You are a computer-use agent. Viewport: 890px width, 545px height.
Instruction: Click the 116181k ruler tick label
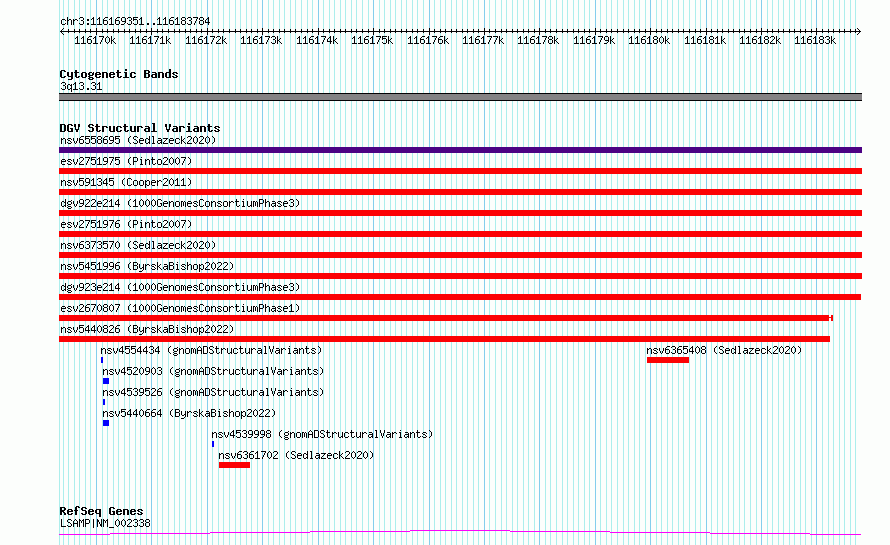[x=705, y=40]
